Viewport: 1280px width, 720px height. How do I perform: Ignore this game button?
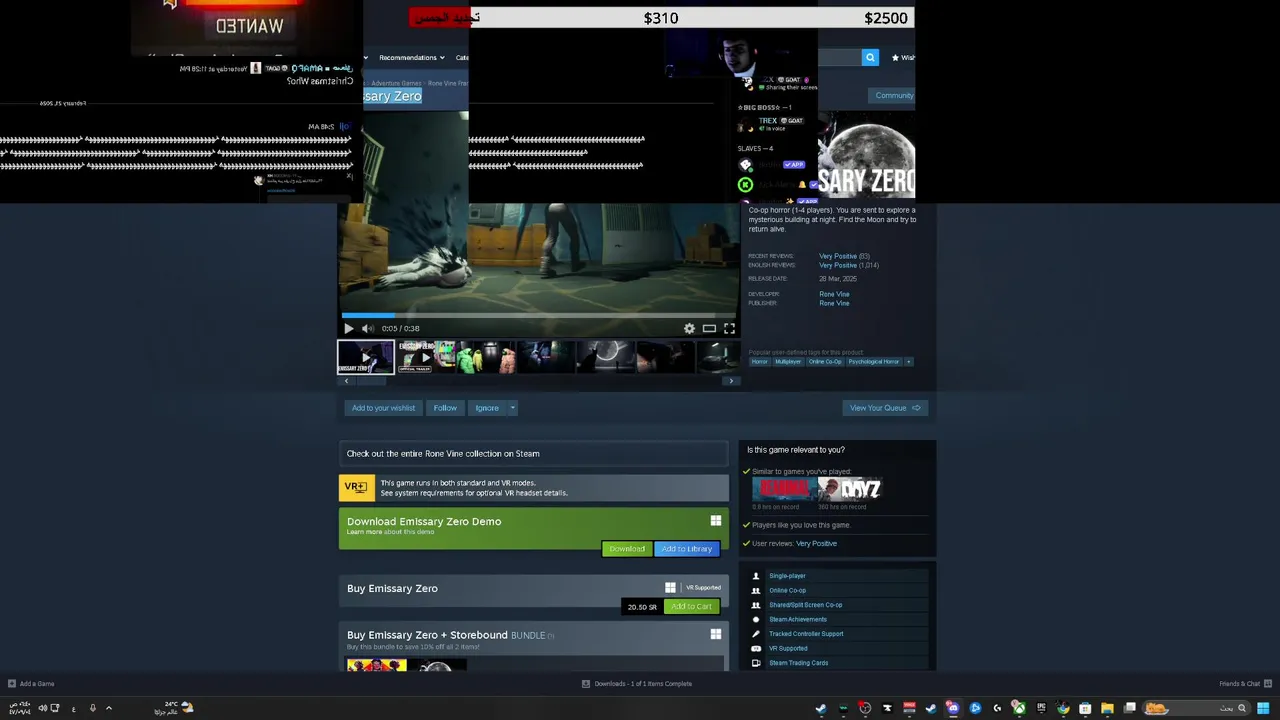pos(487,408)
